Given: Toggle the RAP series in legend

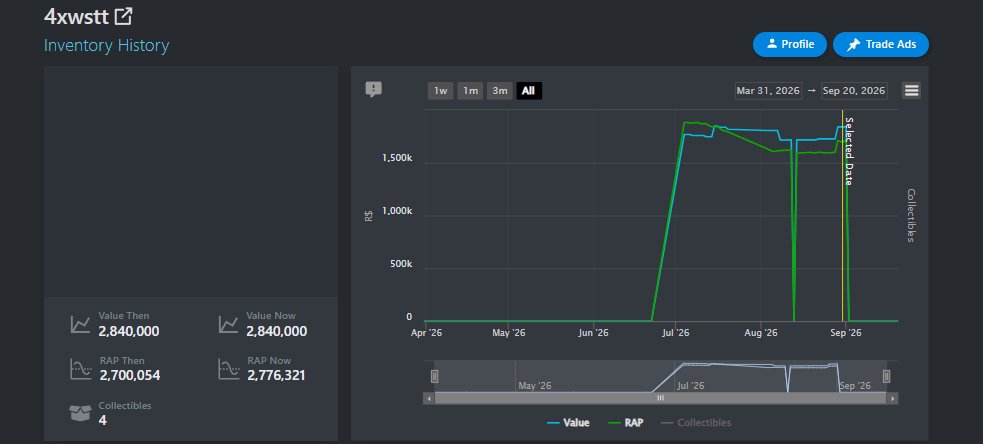Looking at the screenshot, I should tap(626, 423).
